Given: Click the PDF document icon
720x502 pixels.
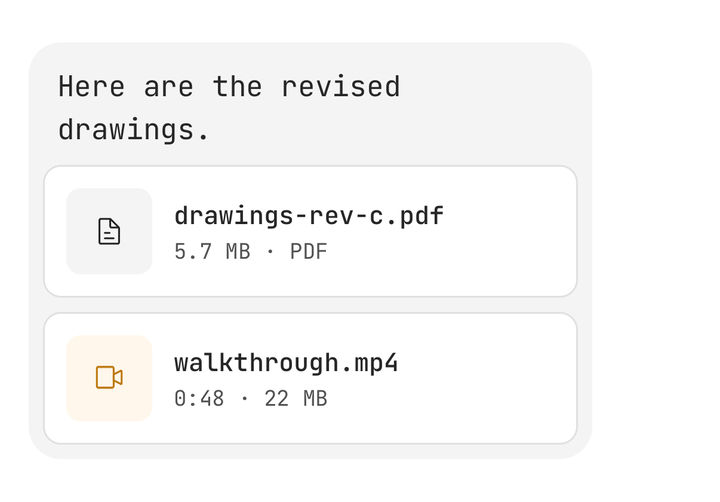Looking at the screenshot, I should tap(109, 231).
